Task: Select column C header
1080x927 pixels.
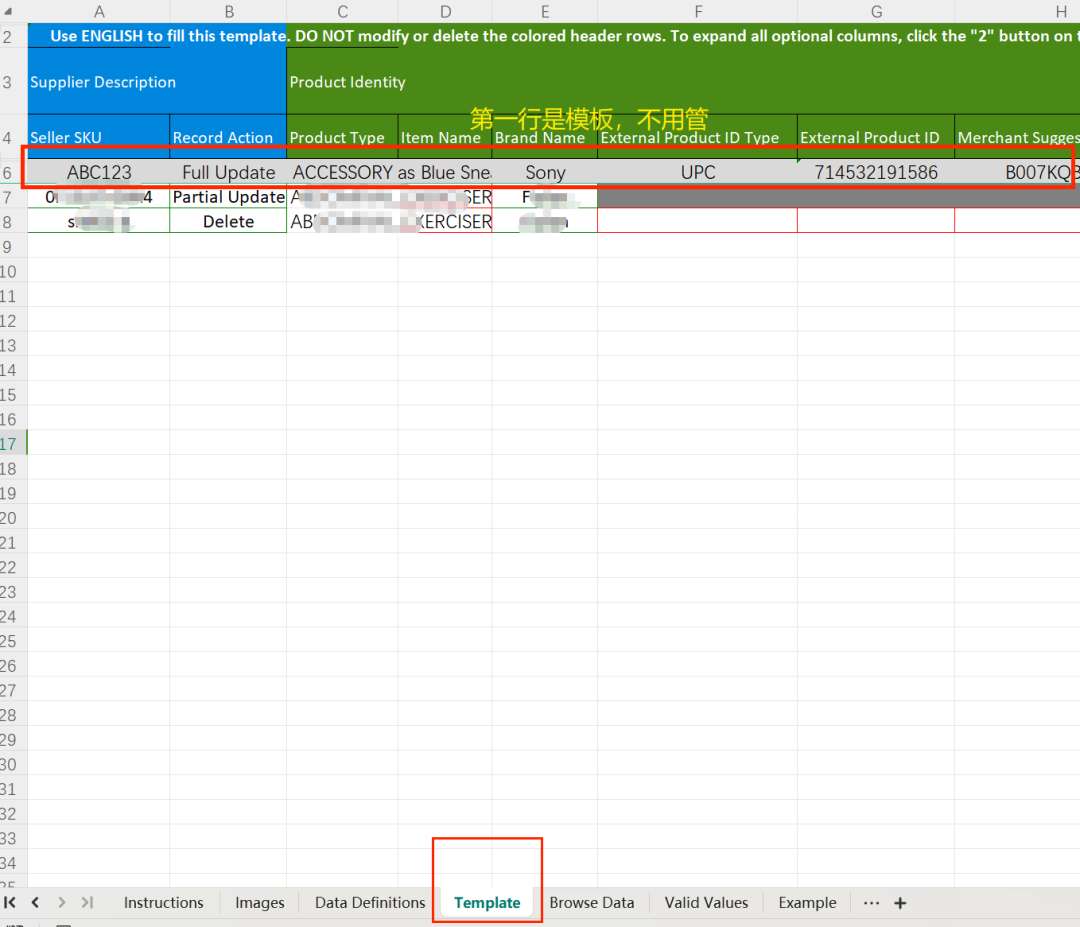Action: click(x=342, y=11)
